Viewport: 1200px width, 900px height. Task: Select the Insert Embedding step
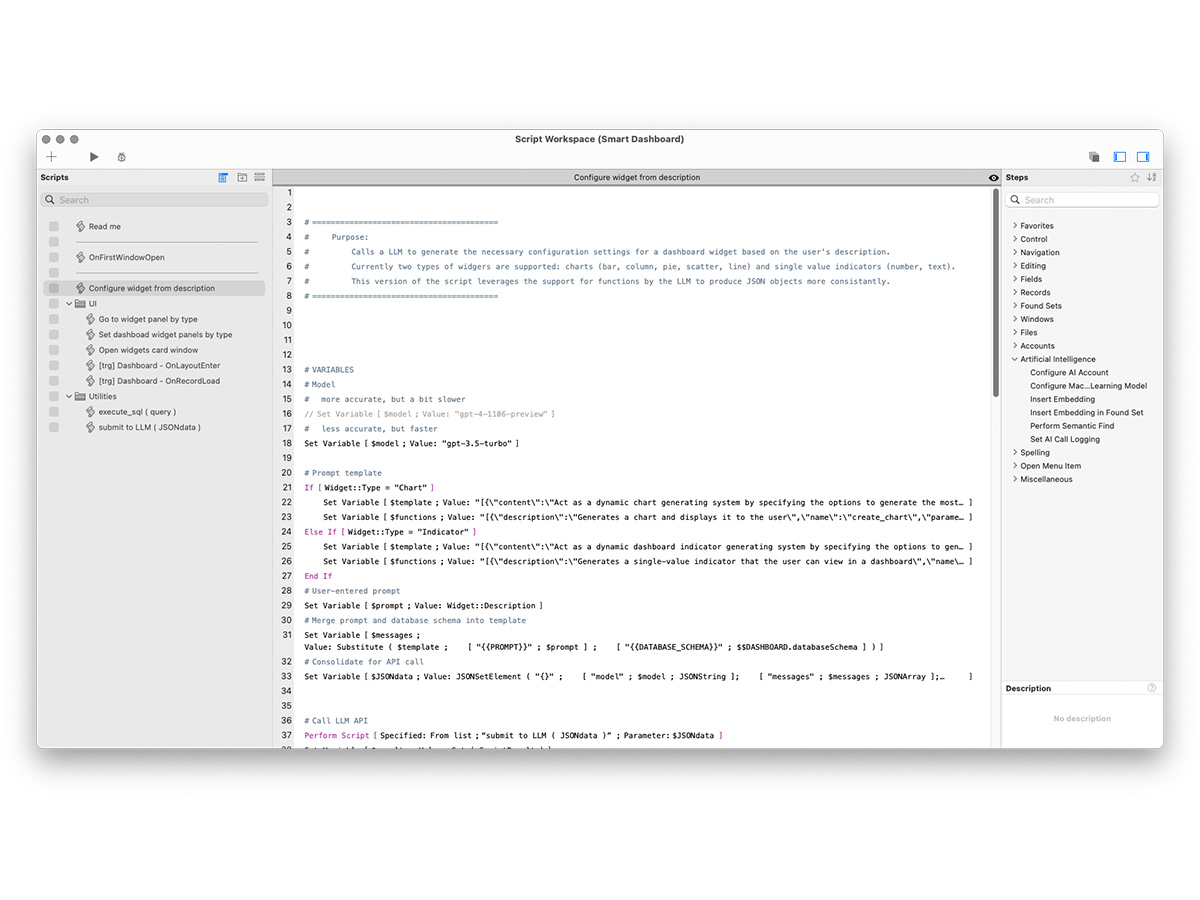(x=1062, y=399)
